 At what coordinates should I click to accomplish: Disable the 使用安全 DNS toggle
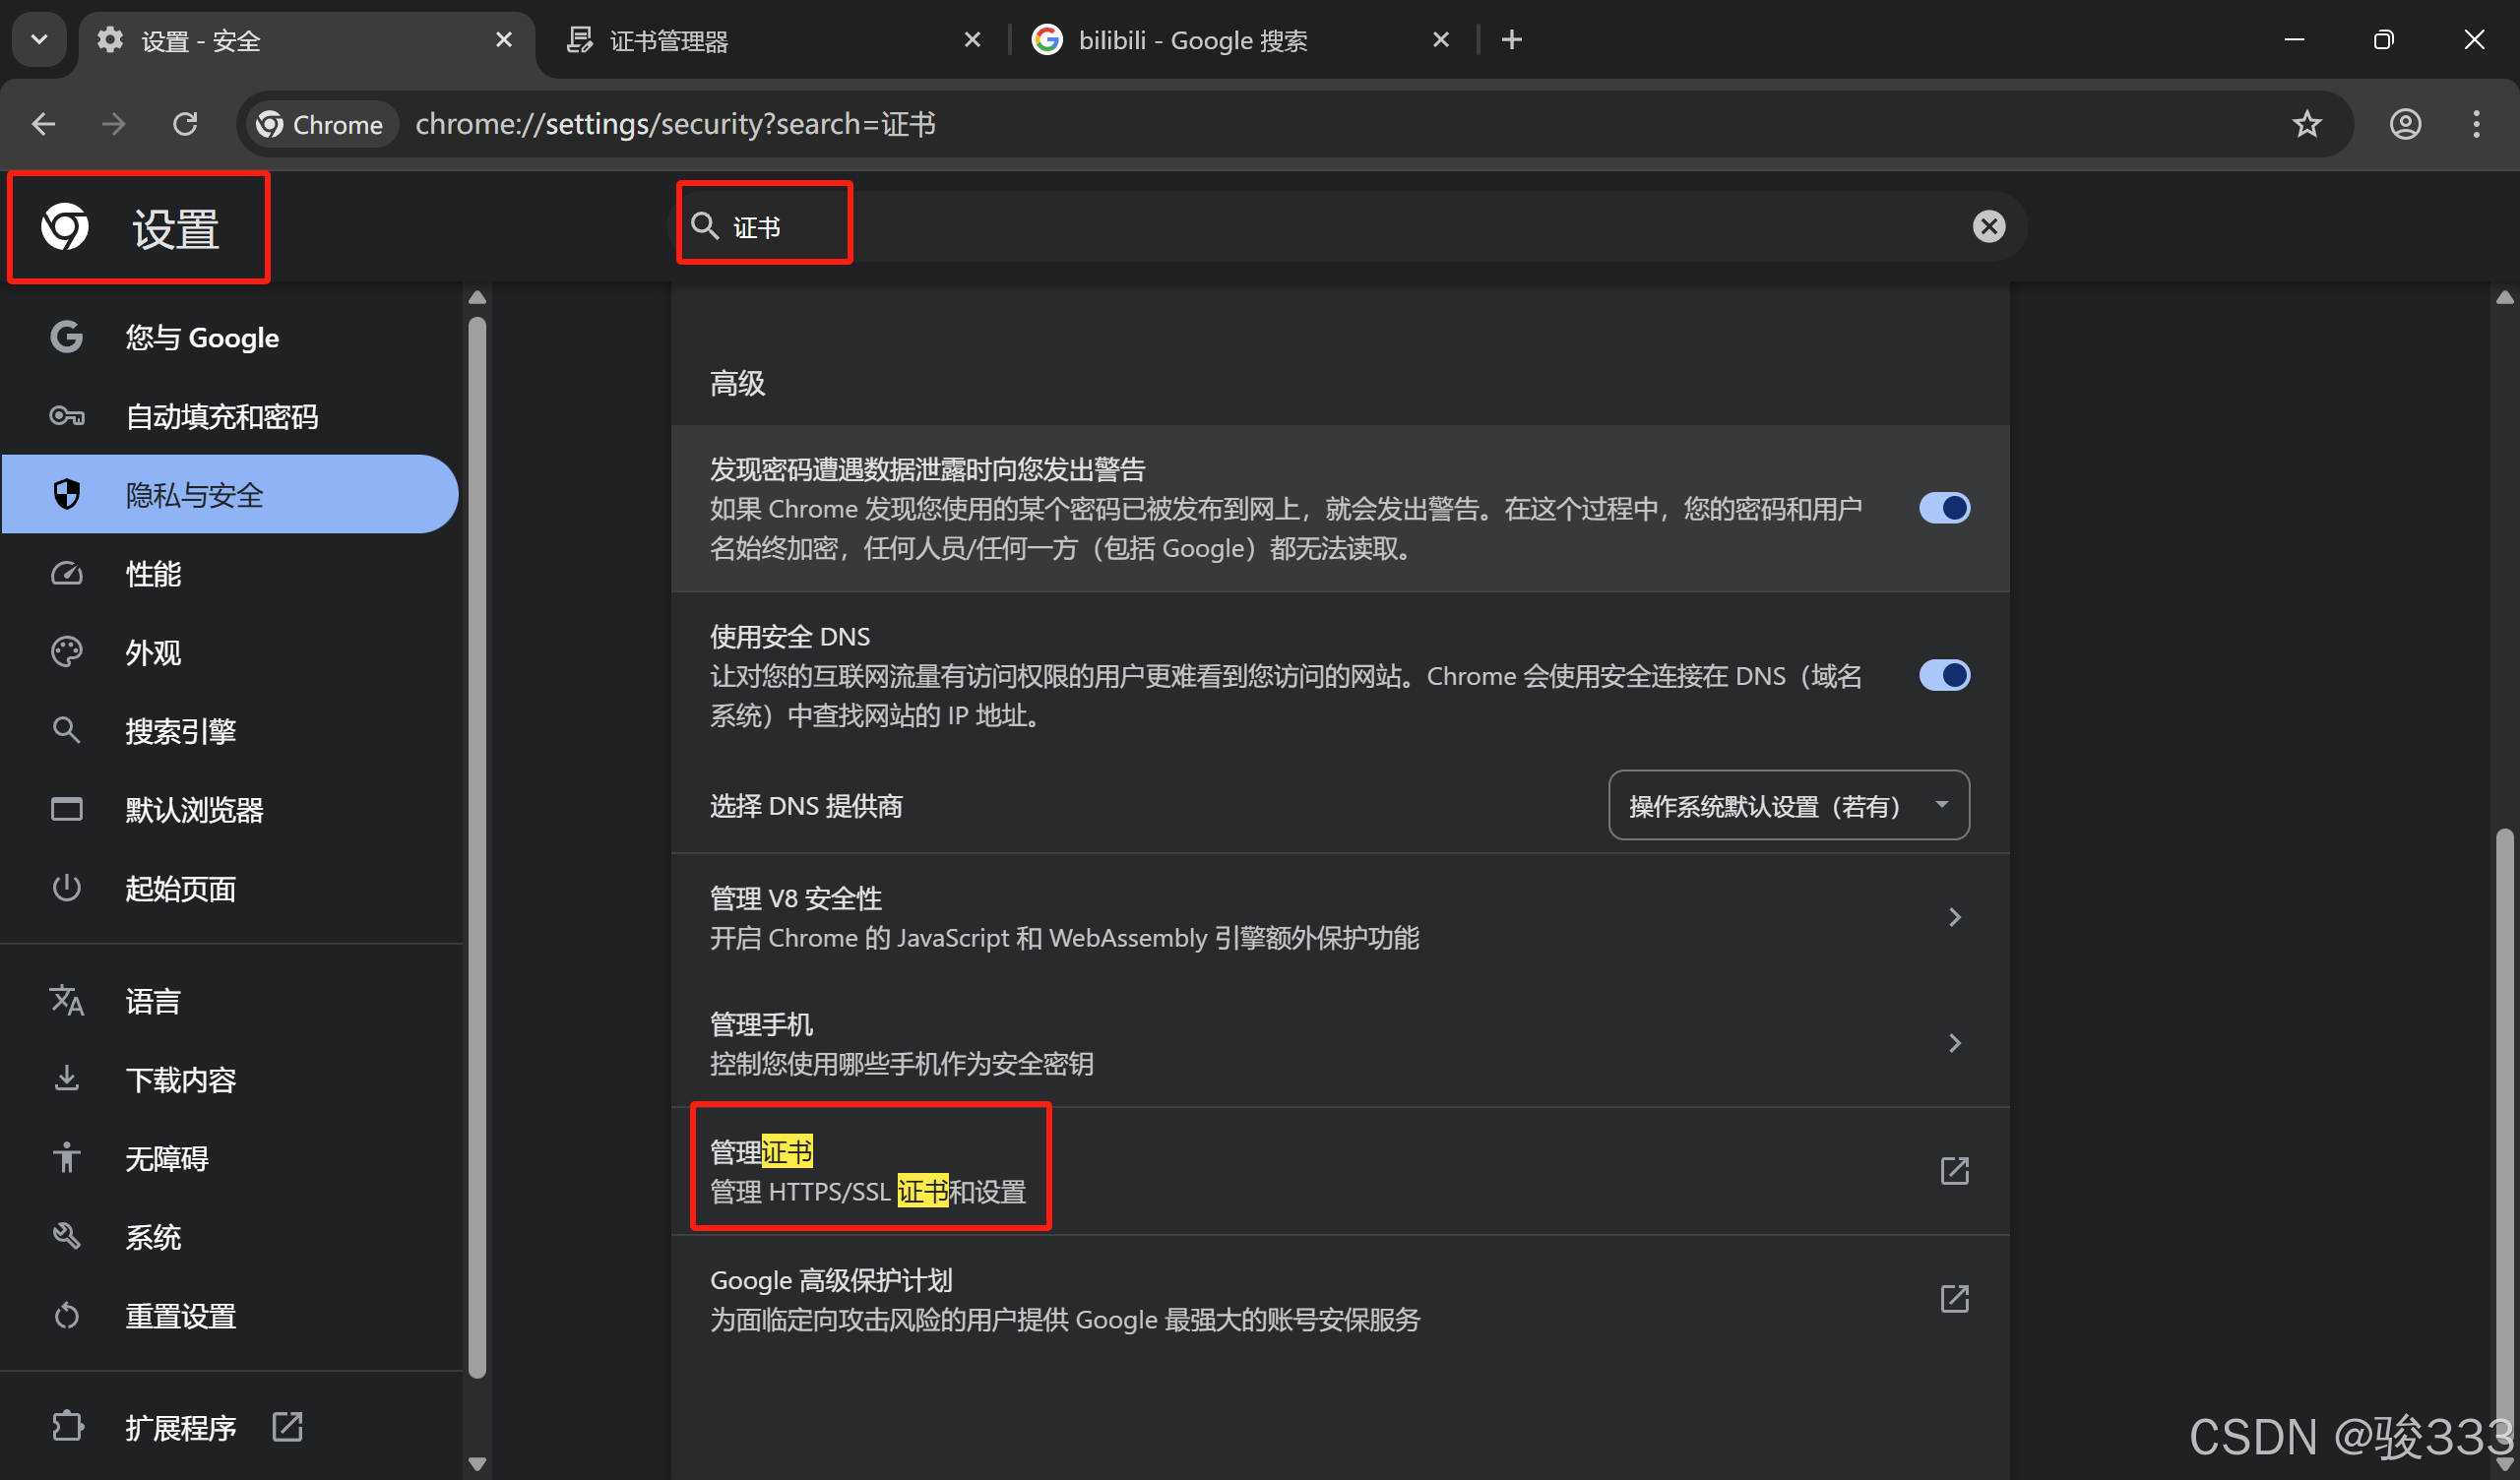tap(1943, 676)
